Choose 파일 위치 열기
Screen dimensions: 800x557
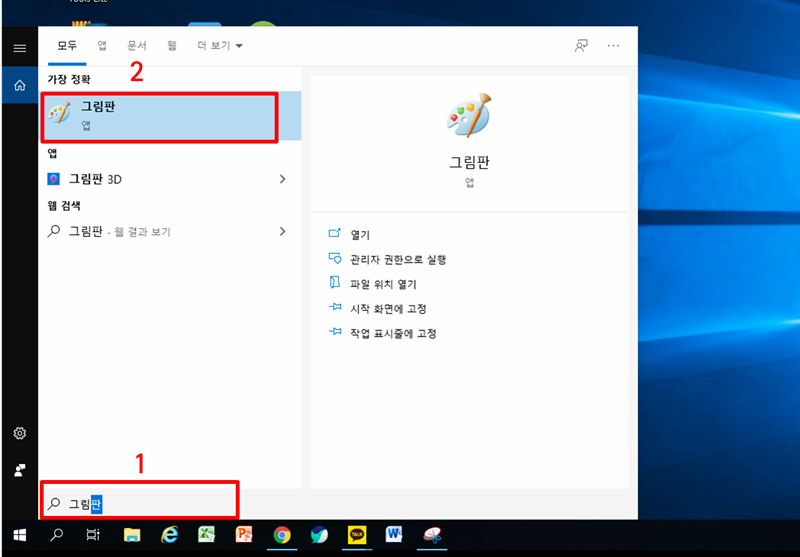[383, 284]
